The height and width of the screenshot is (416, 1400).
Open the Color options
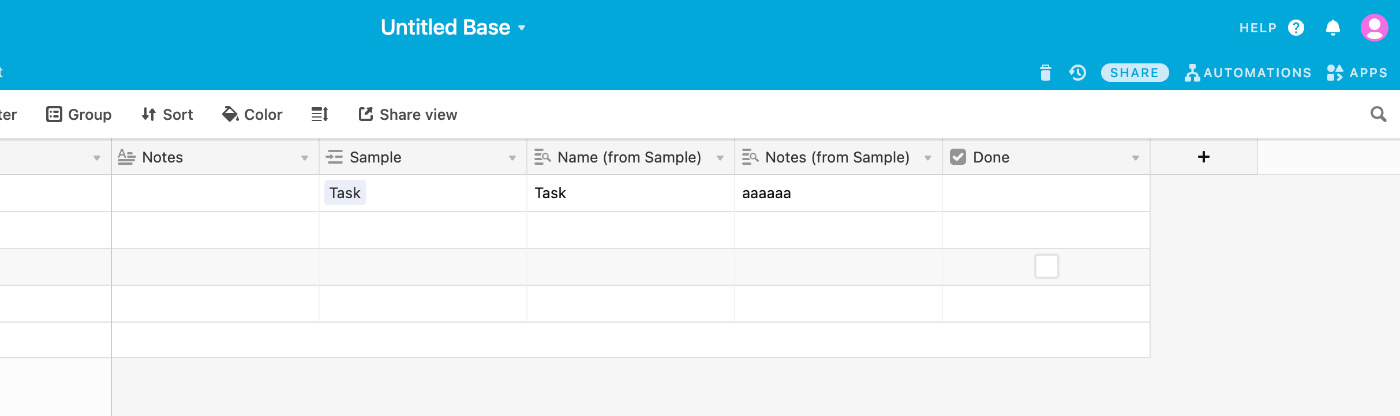click(x=252, y=115)
